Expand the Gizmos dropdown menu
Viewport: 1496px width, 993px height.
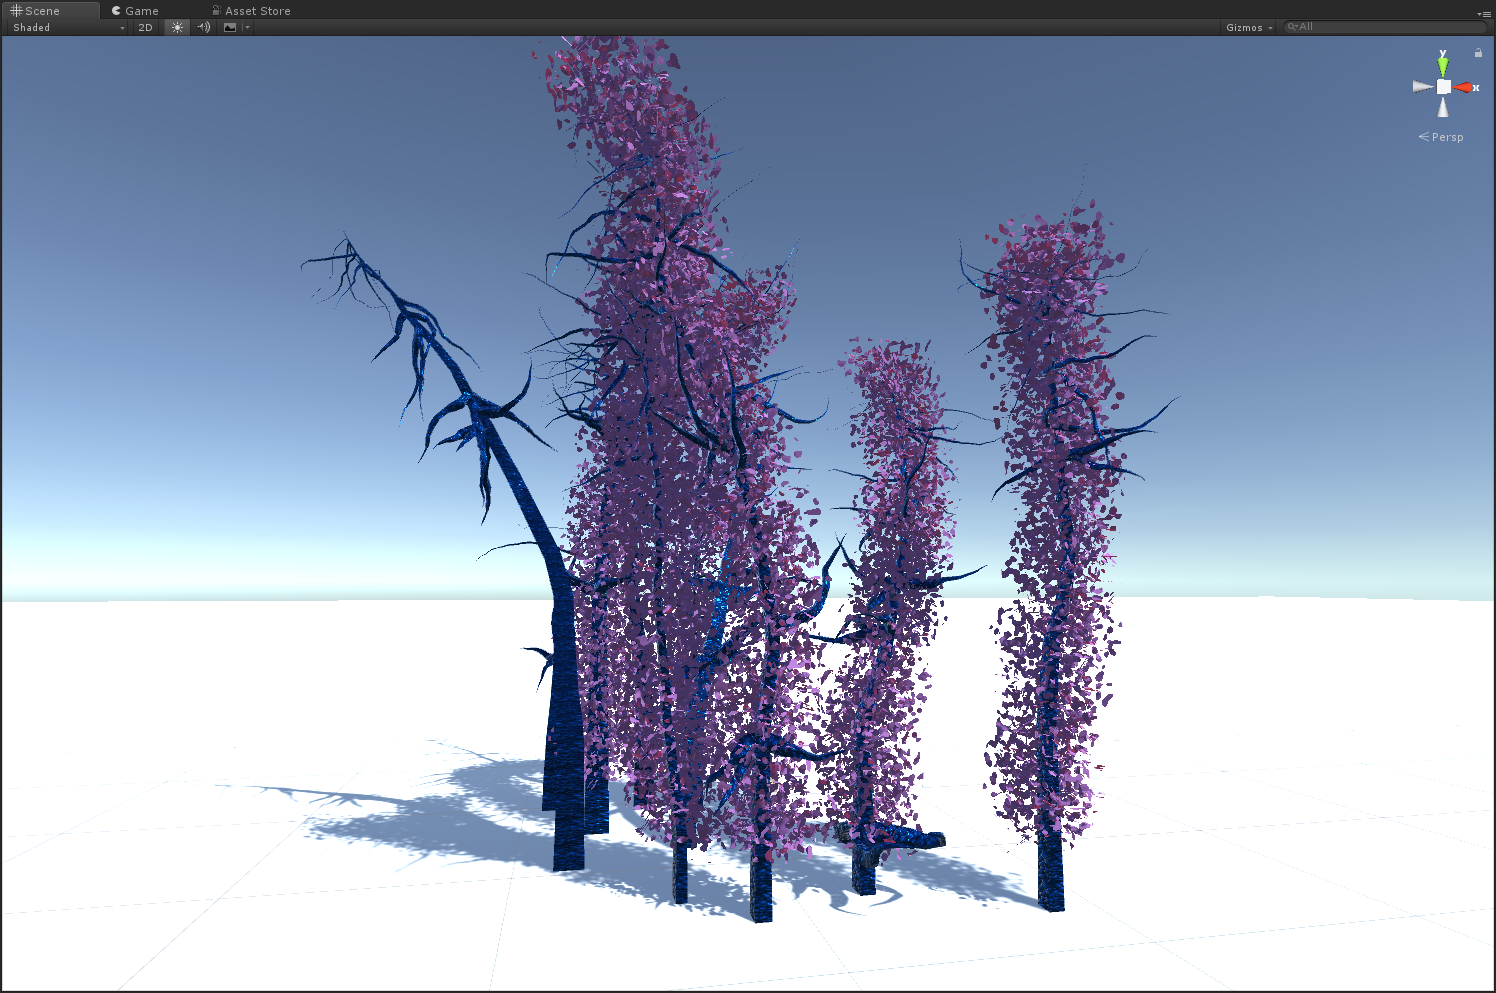1249,27
